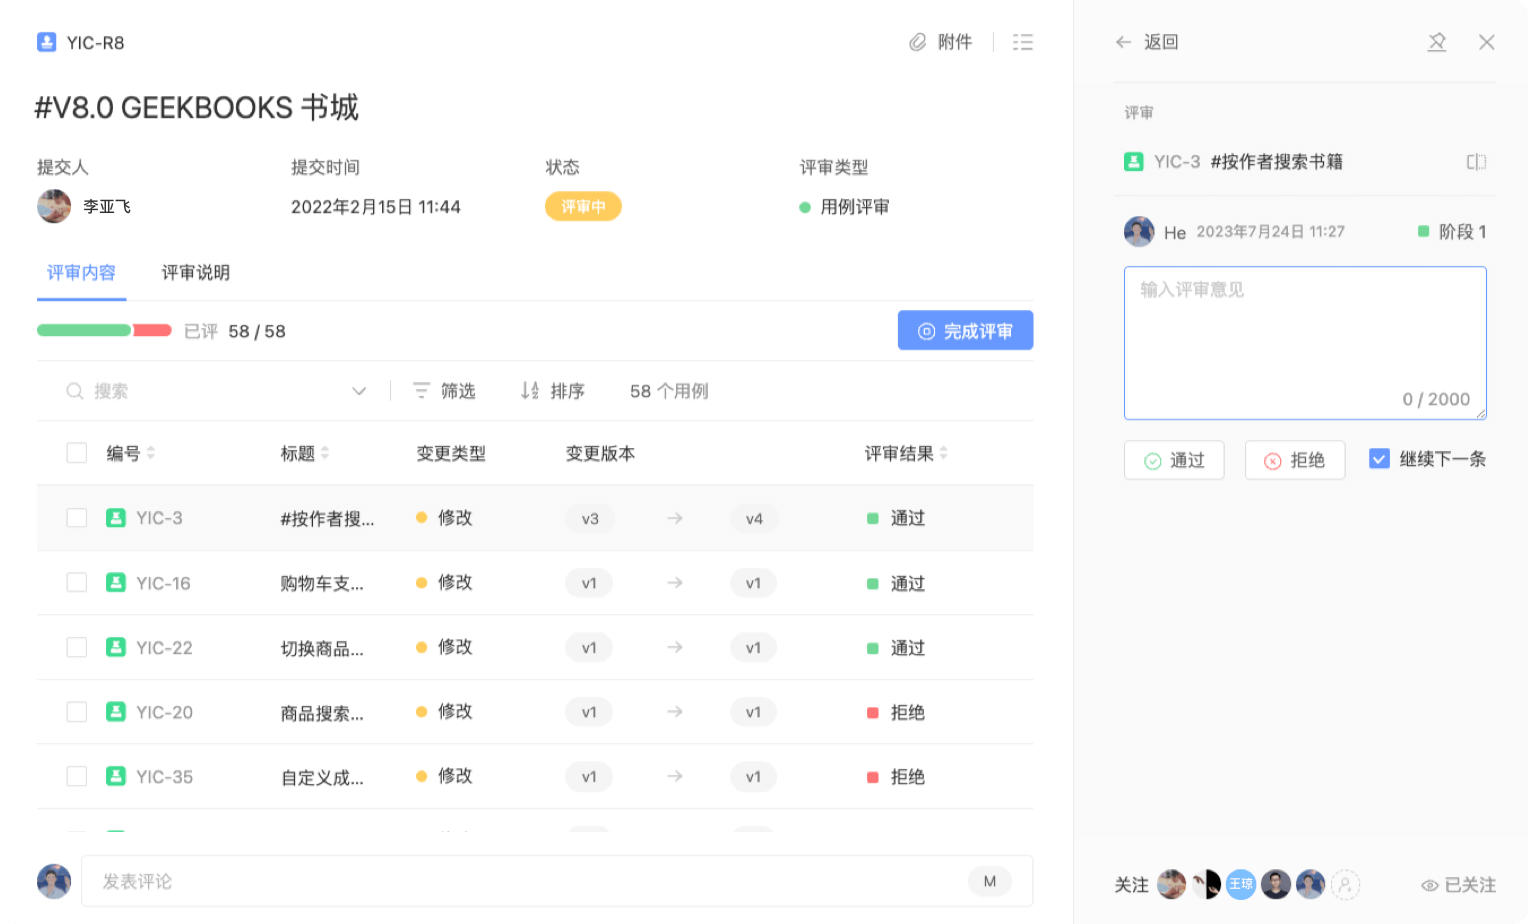
Task: Click reviewer He's avatar in the panel
Action: click(x=1139, y=232)
